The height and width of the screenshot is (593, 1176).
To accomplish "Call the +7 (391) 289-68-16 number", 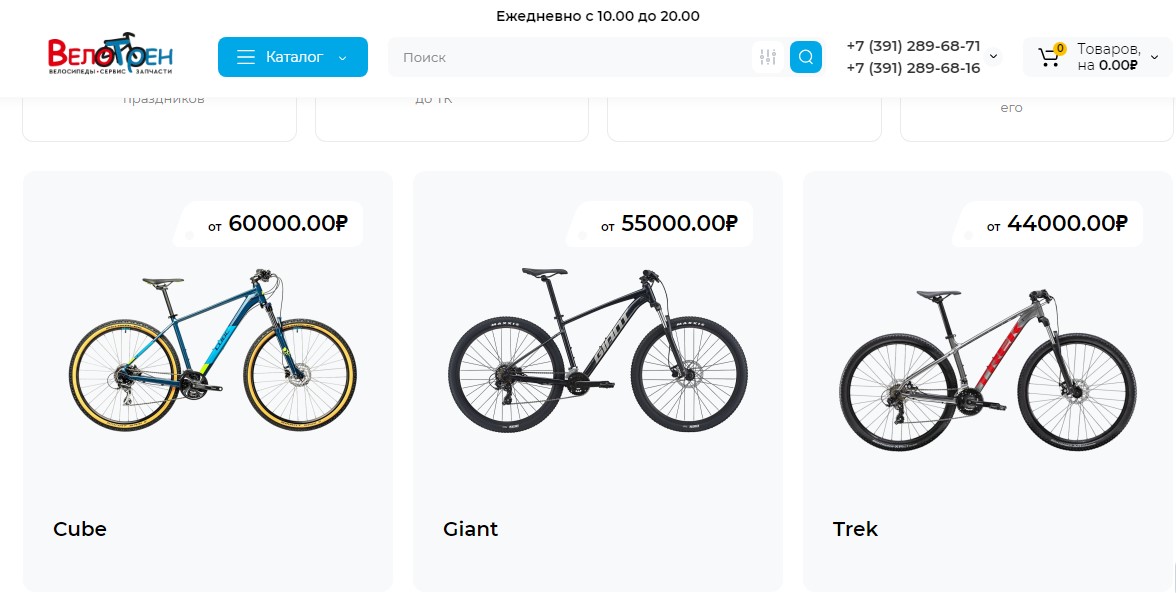I will (913, 68).
